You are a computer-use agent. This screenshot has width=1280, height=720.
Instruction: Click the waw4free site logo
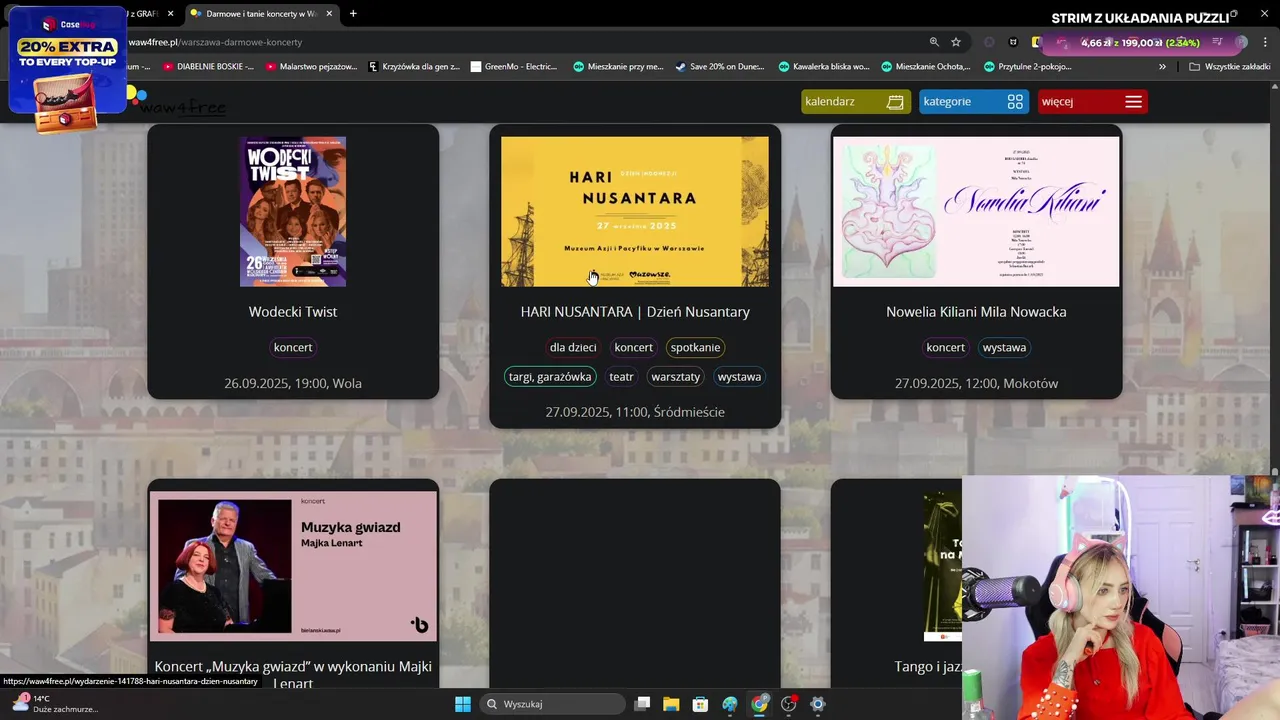coord(176,103)
